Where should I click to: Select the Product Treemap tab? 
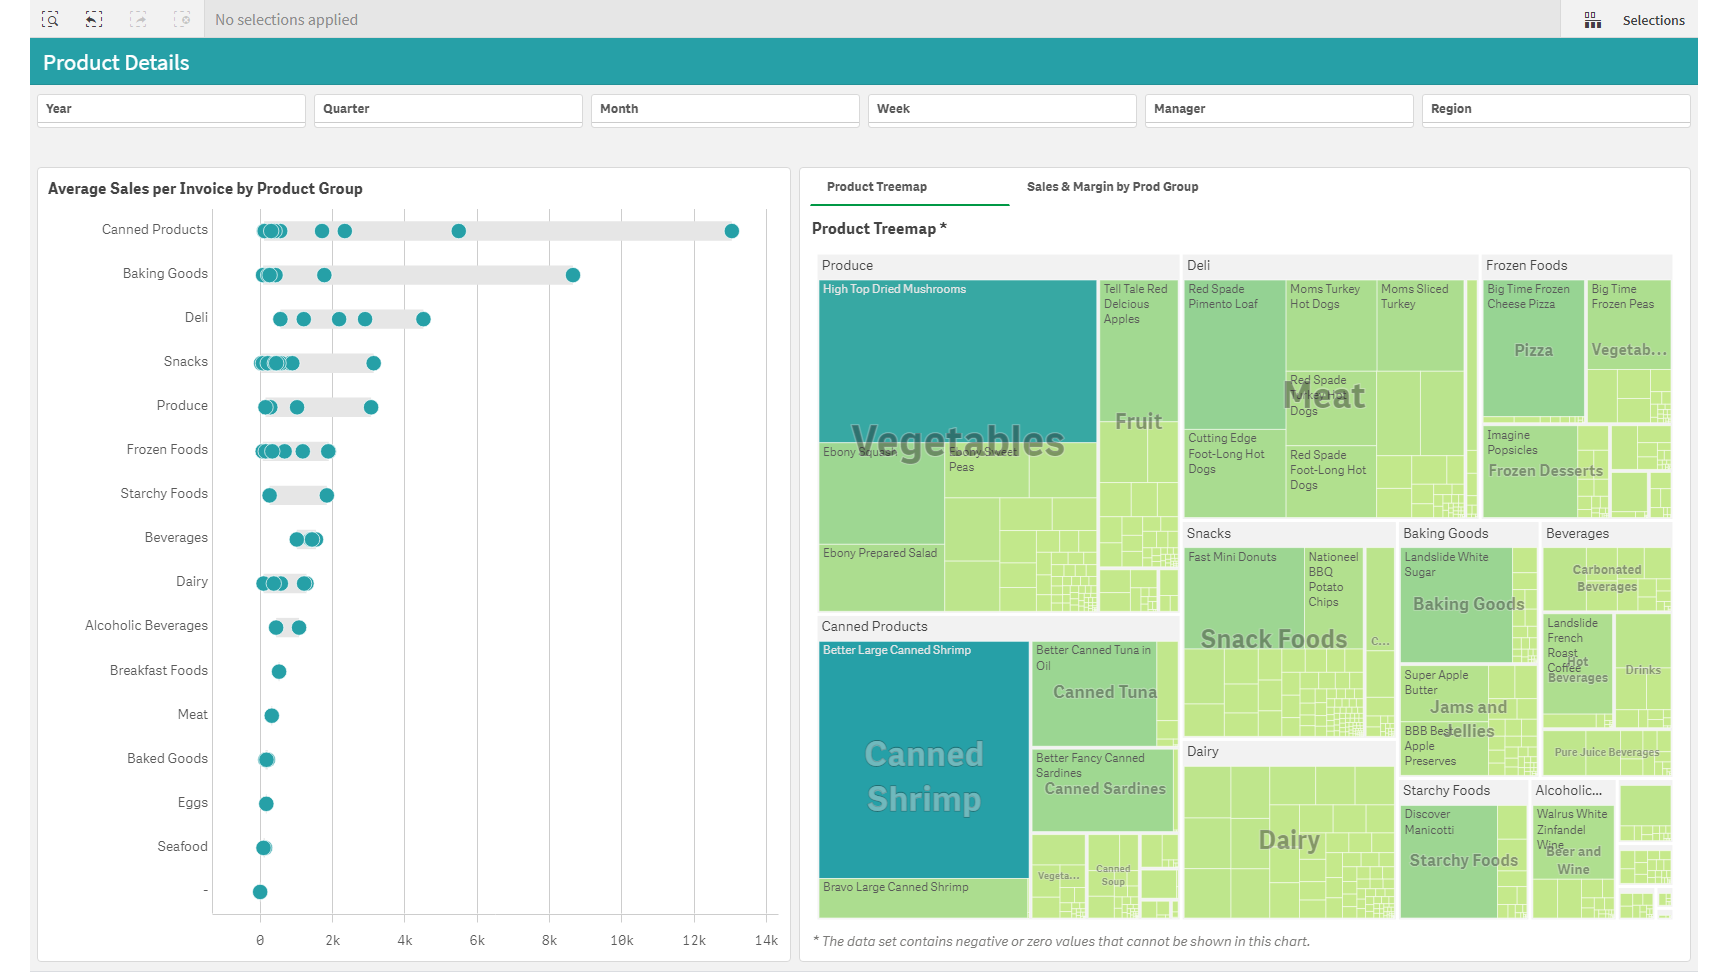tap(876, 186)
